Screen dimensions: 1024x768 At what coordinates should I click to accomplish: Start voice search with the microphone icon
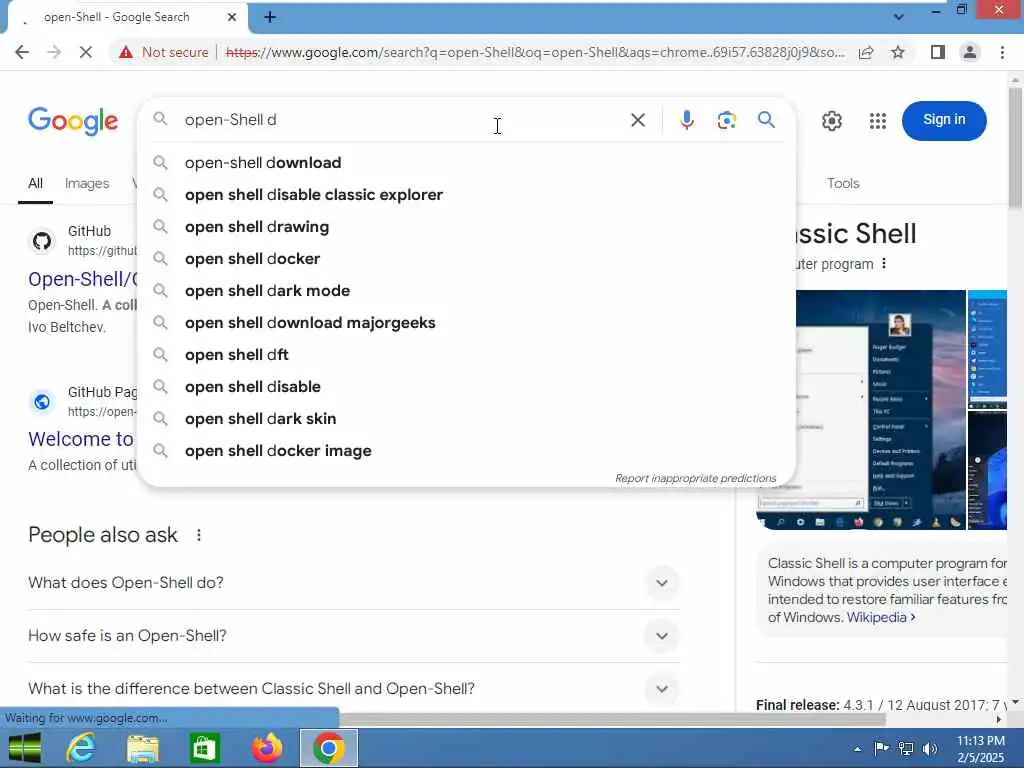(x=686, y=120)
